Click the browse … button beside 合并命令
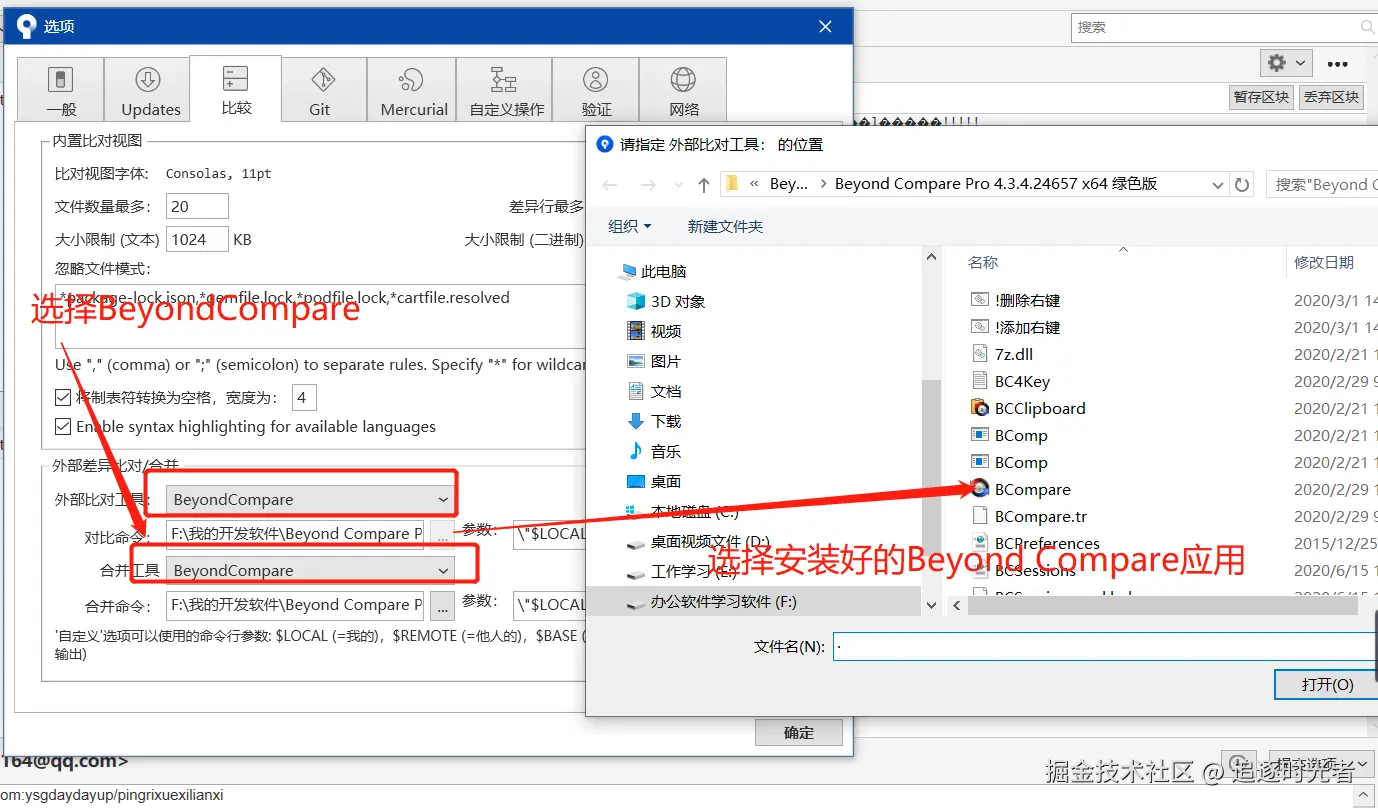1378x808 pixels. point(442,605)
